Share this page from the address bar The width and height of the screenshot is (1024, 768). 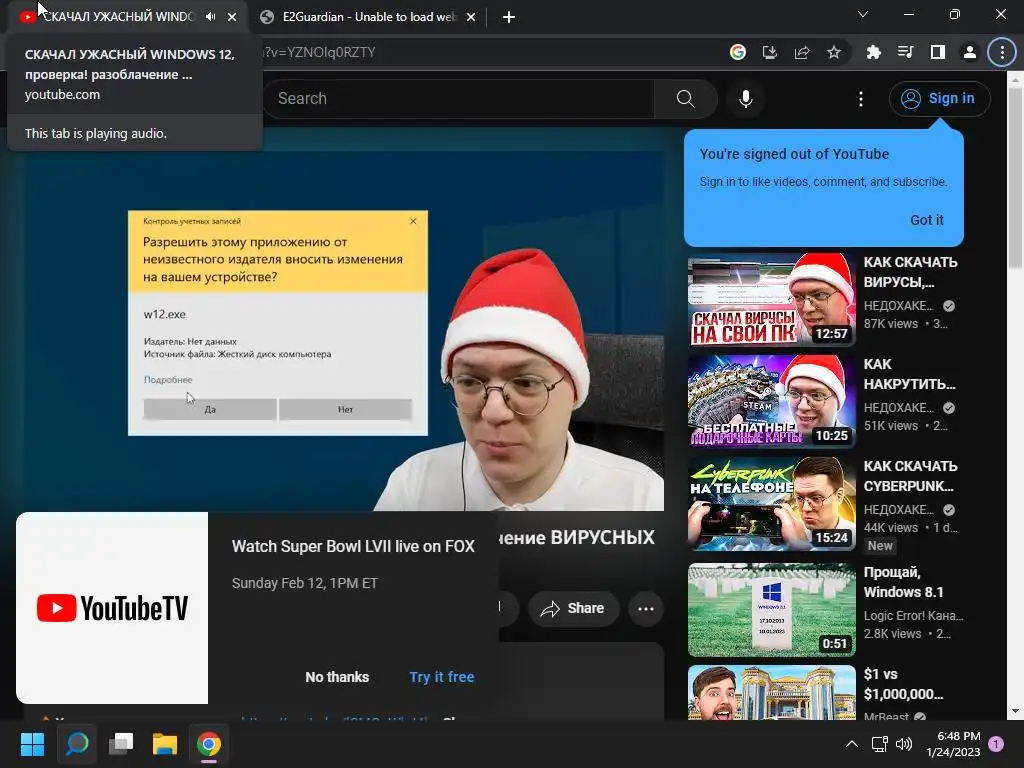[x=802, y=52]
